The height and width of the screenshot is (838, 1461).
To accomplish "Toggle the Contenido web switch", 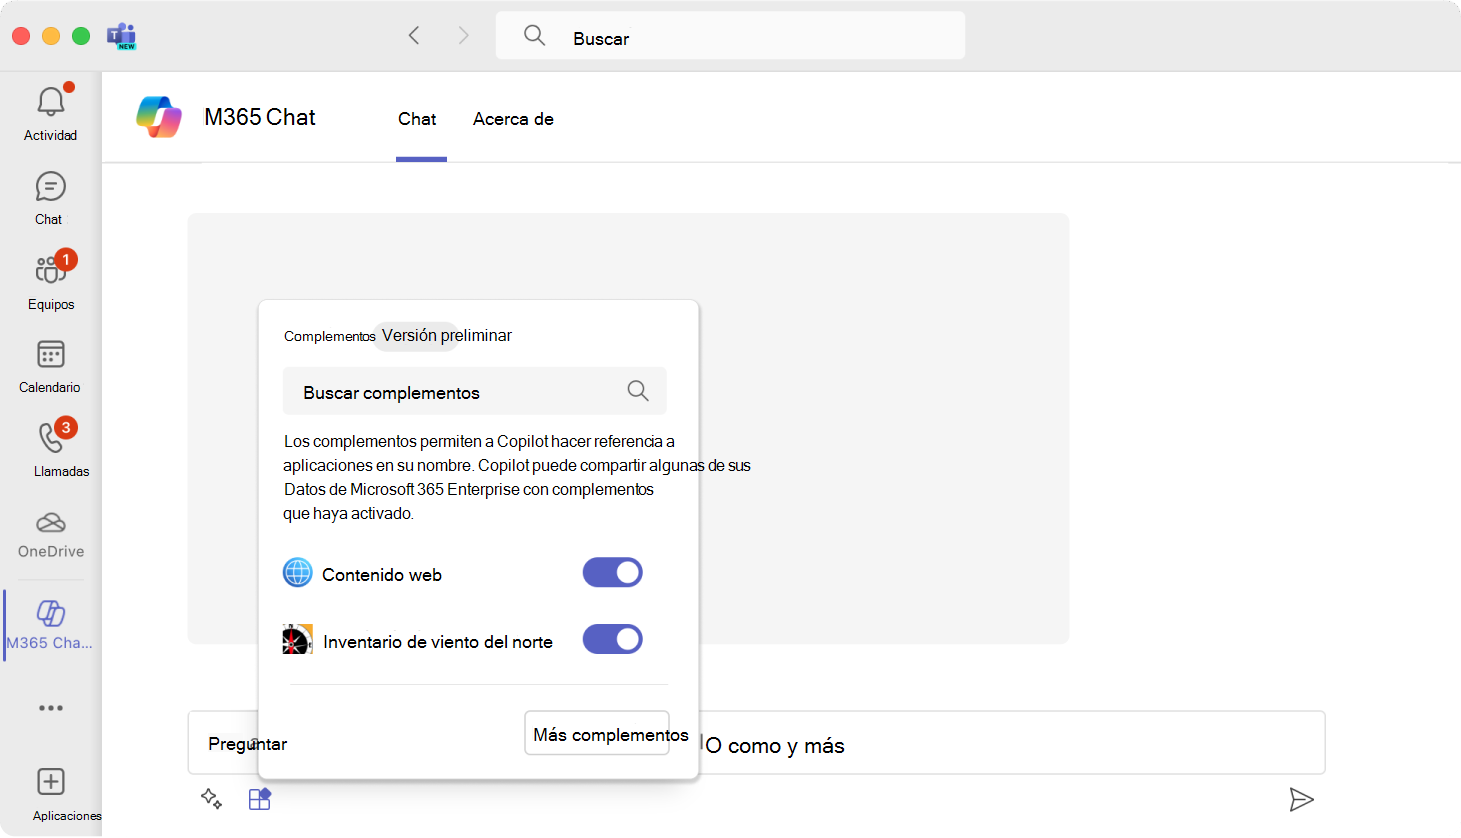I will coord(613,573).
